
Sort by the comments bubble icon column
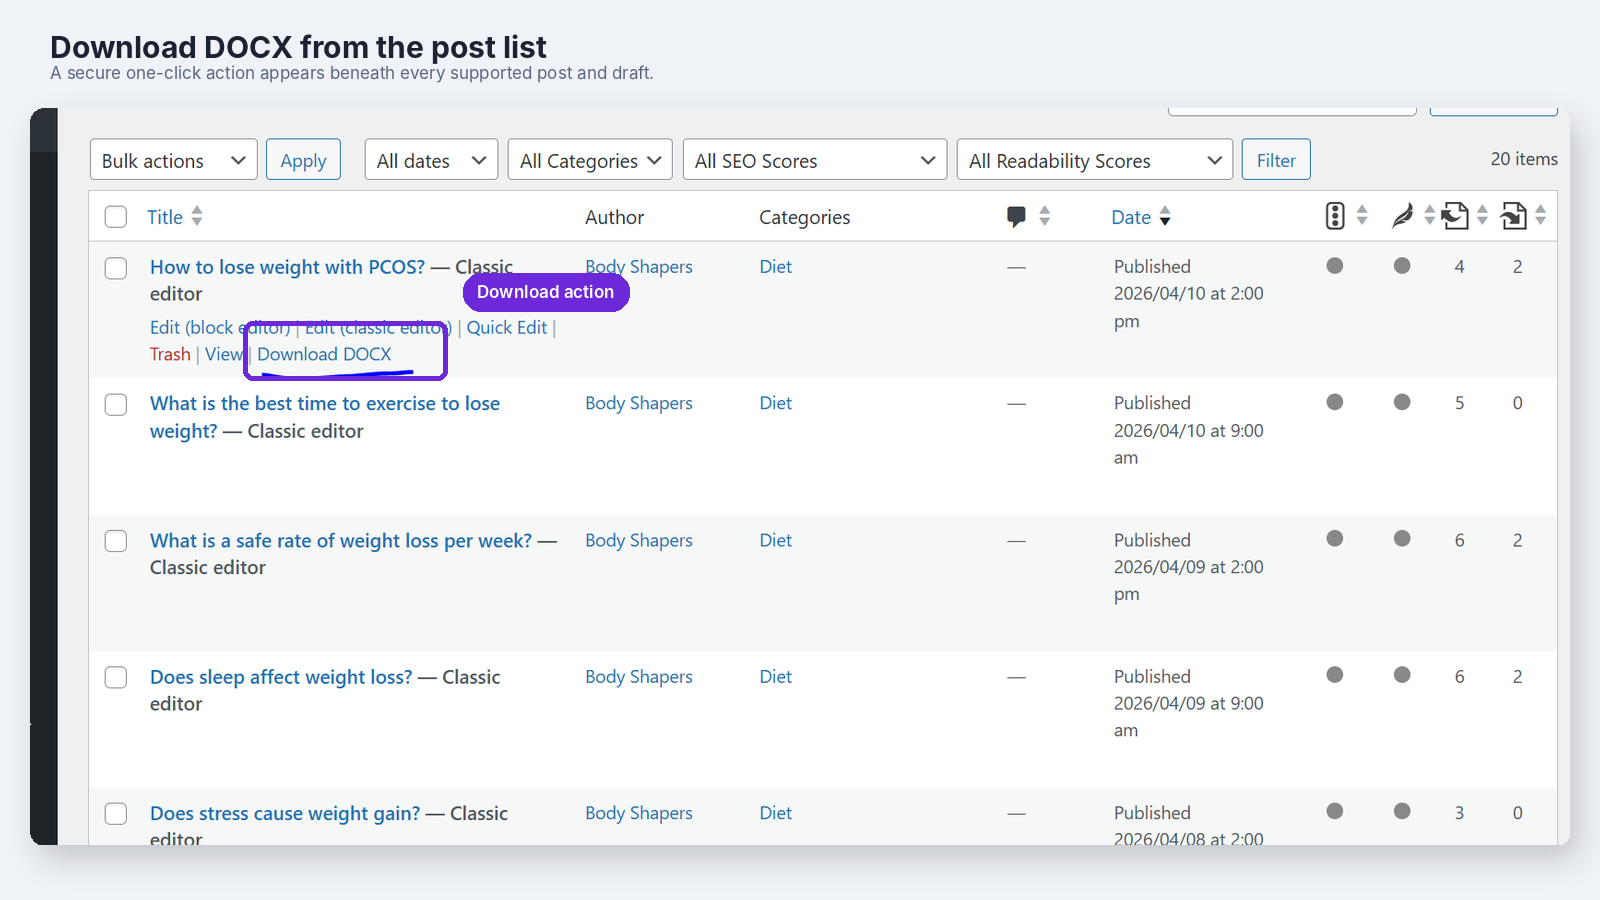(x=1028, y=216)
